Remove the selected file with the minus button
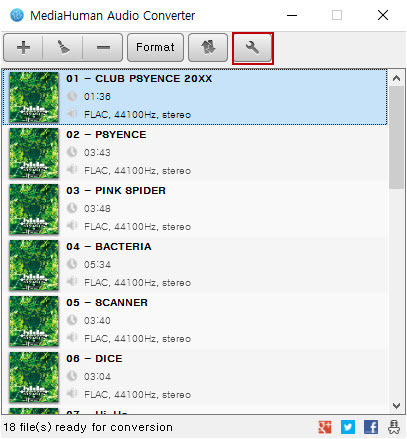 coord(103,48)
